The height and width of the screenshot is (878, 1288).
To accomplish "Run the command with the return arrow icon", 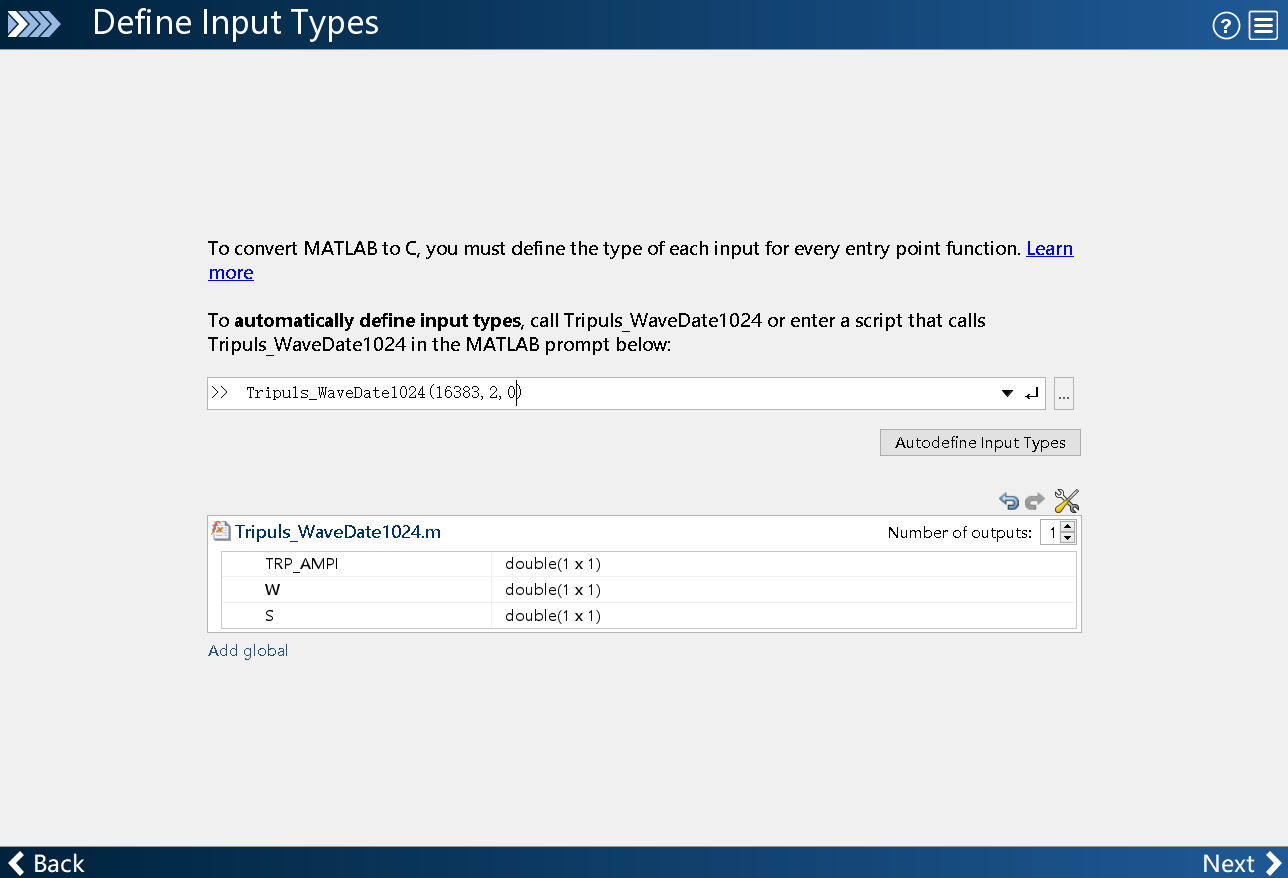I will pos(1032,394).
